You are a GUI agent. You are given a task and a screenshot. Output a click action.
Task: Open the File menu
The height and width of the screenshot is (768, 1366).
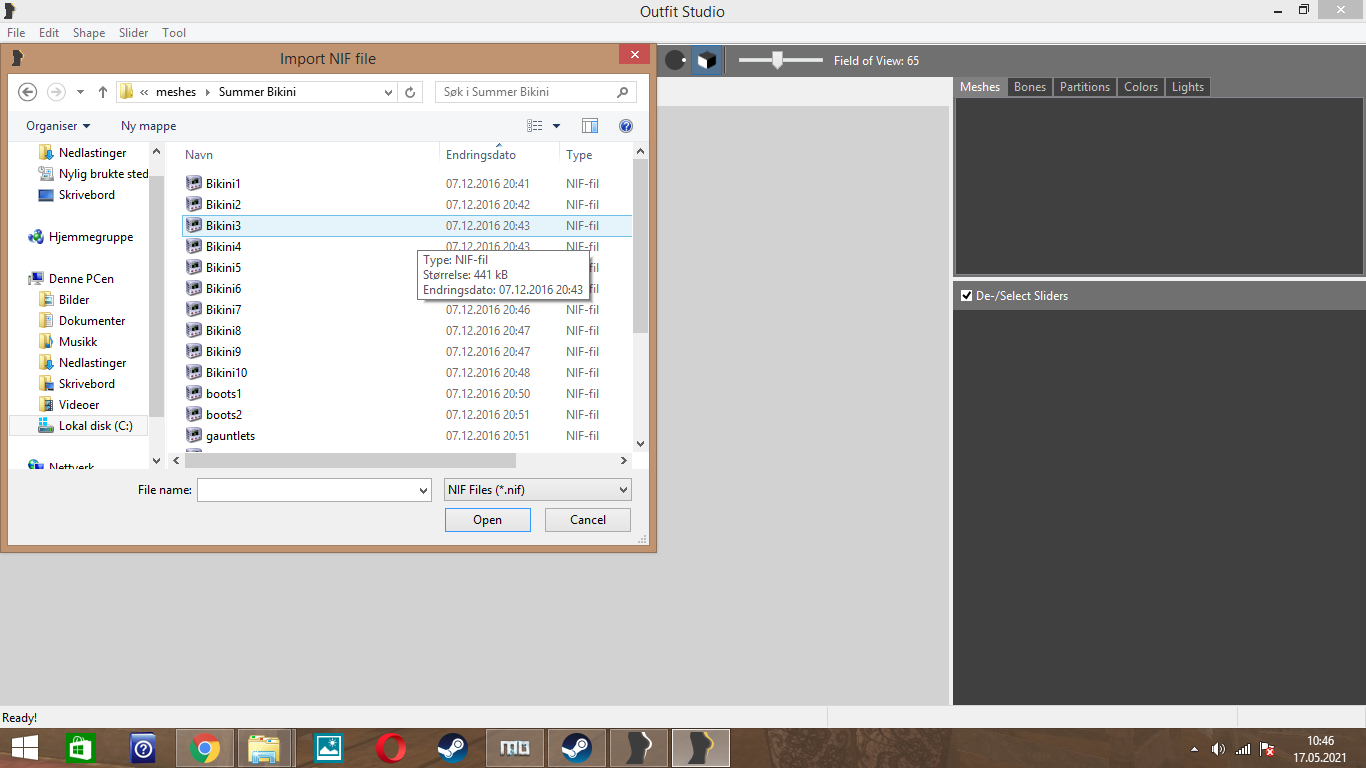pos(16,33)
